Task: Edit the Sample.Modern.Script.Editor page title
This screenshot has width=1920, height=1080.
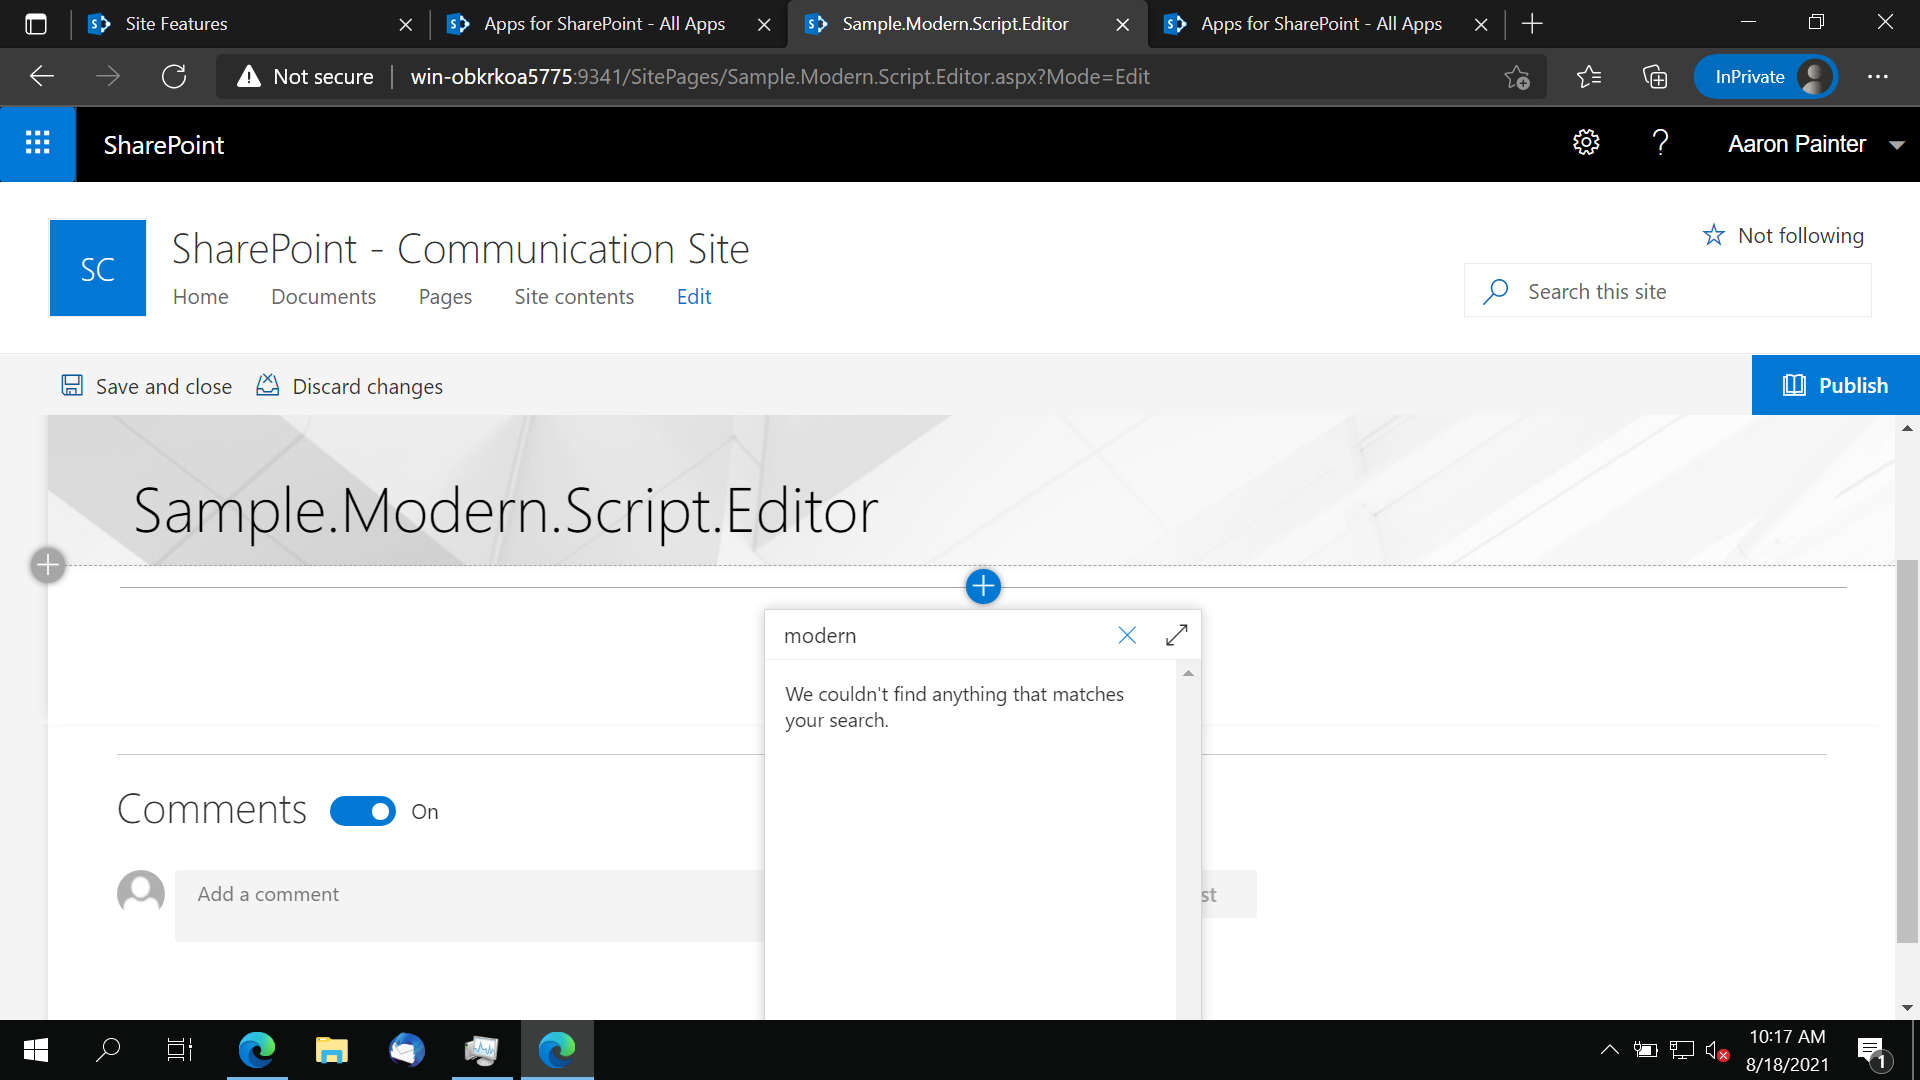Action: (x=505, y=511)
